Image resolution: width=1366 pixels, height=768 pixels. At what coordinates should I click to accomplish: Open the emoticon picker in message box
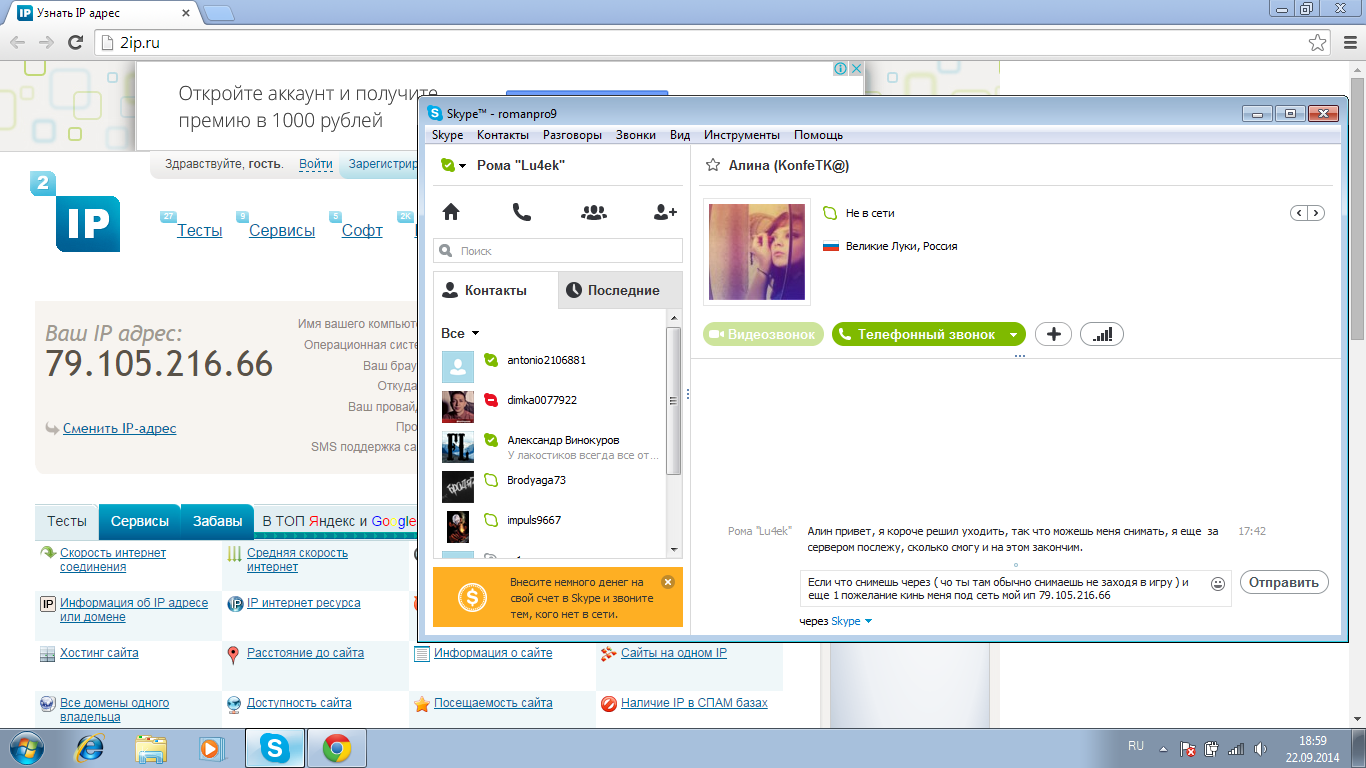coord(1218,584)
